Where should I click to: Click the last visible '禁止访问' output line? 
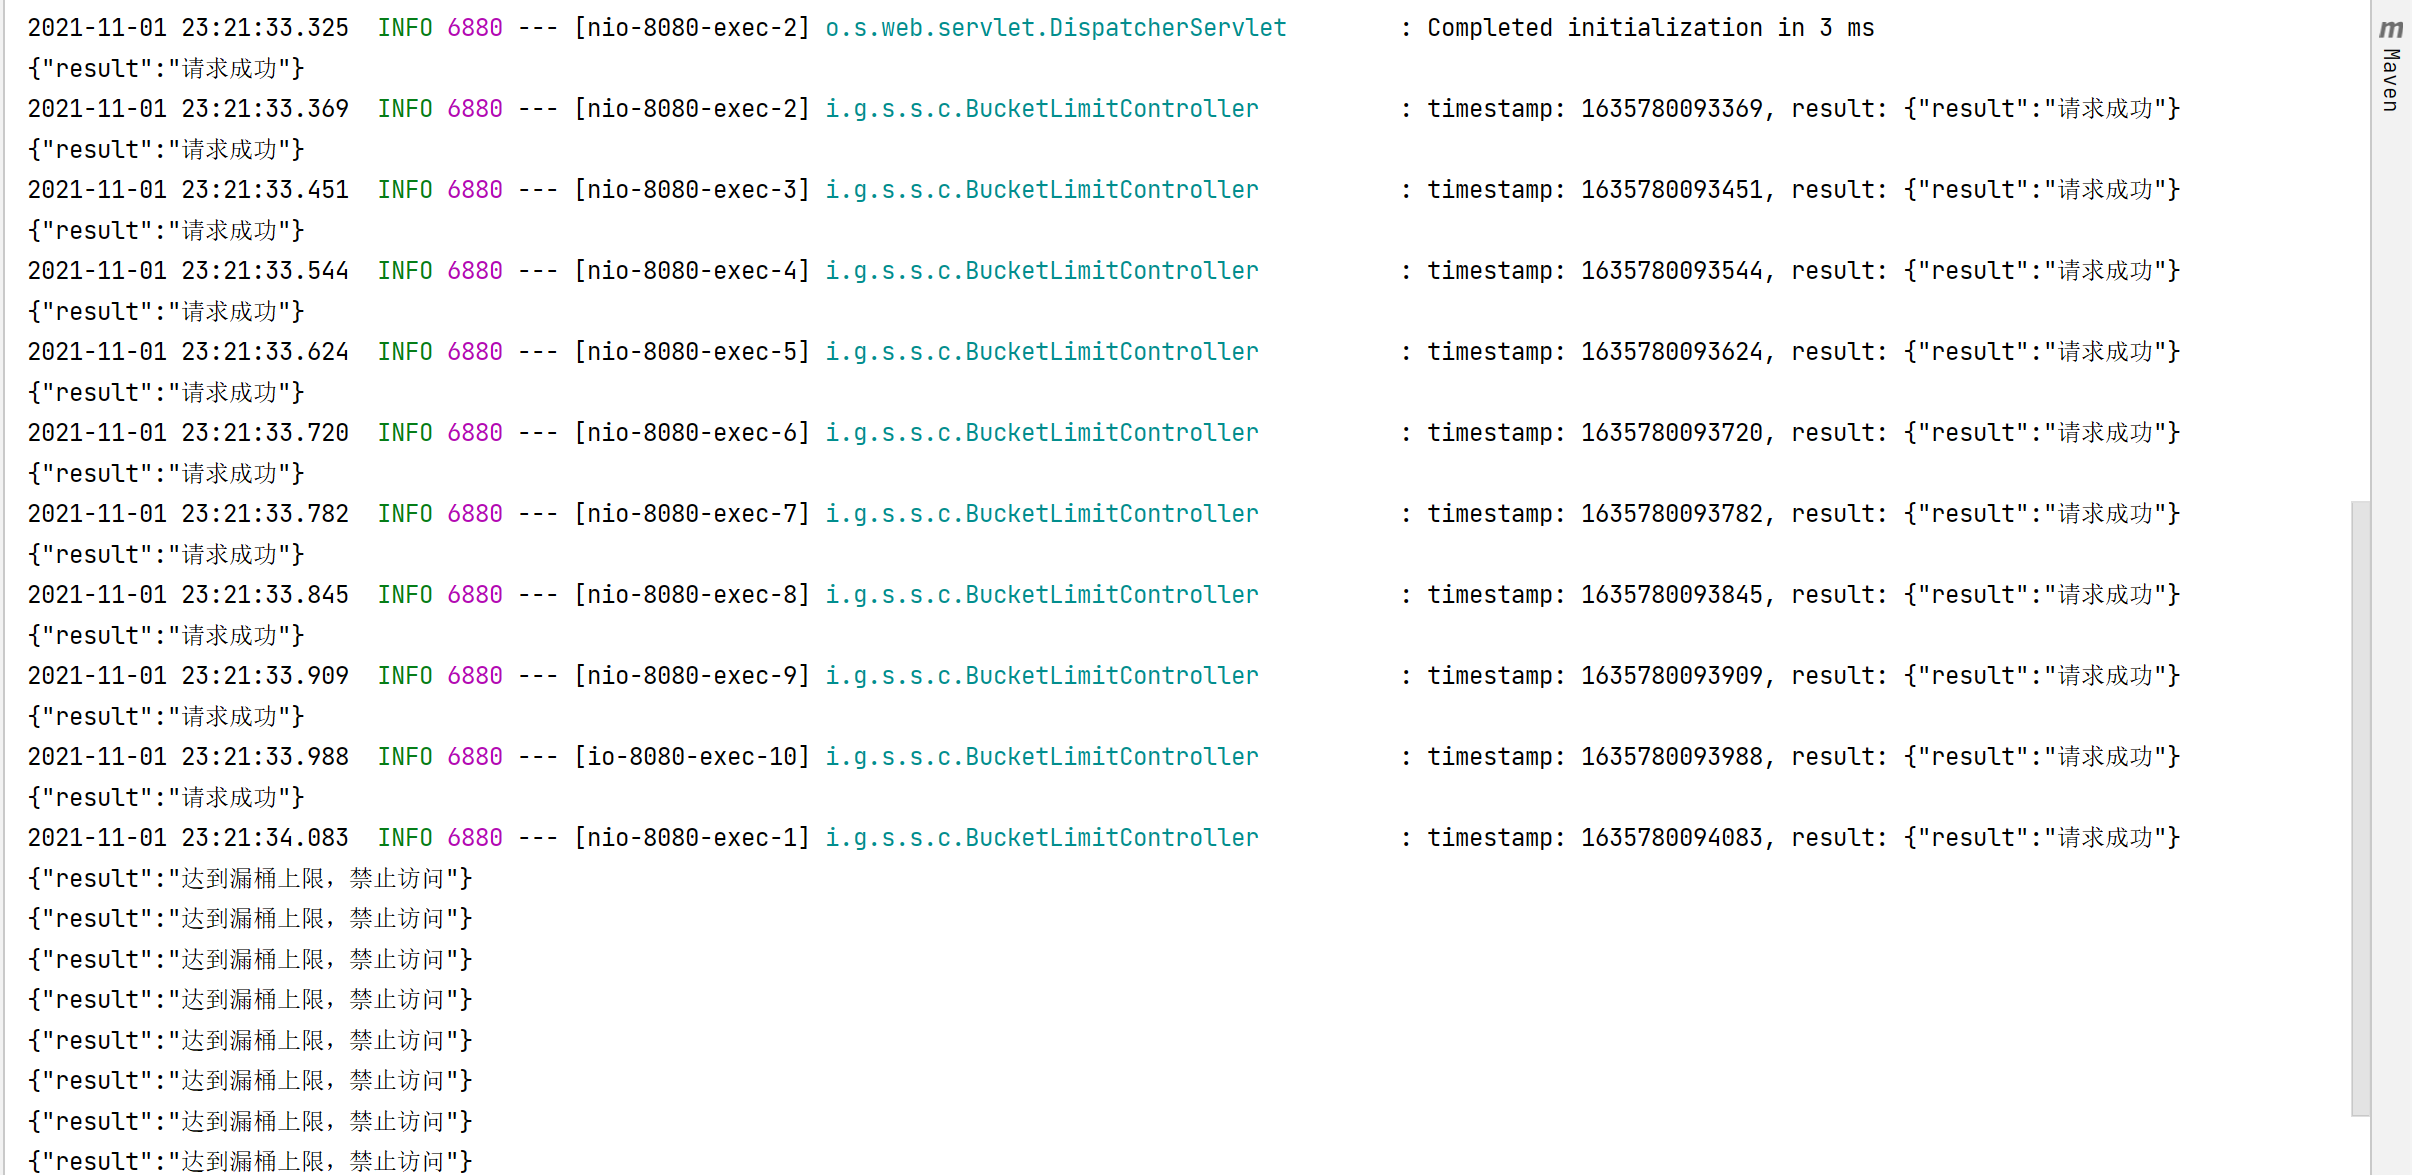click(x=250, y=1162)
